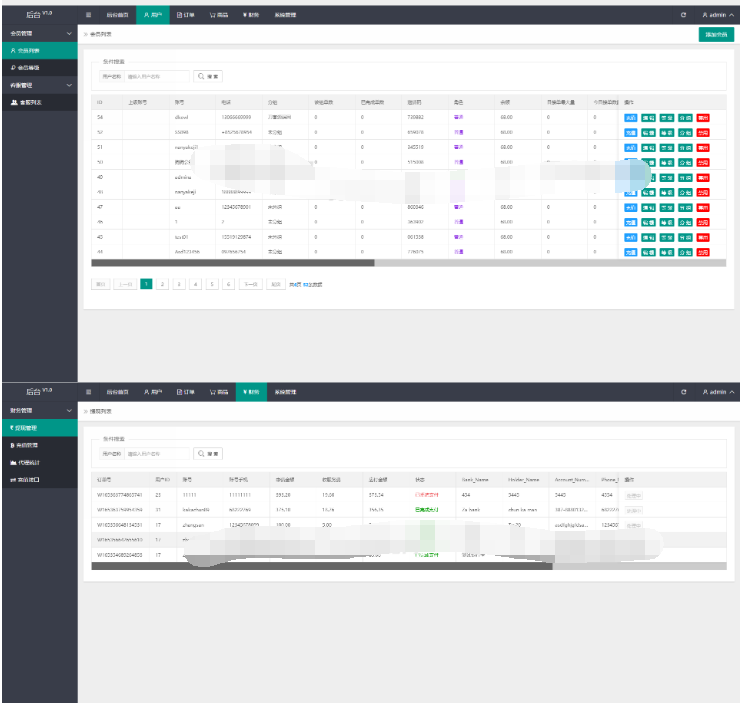
Task: Click the refresh icon in the member list header
Action: 683,15
